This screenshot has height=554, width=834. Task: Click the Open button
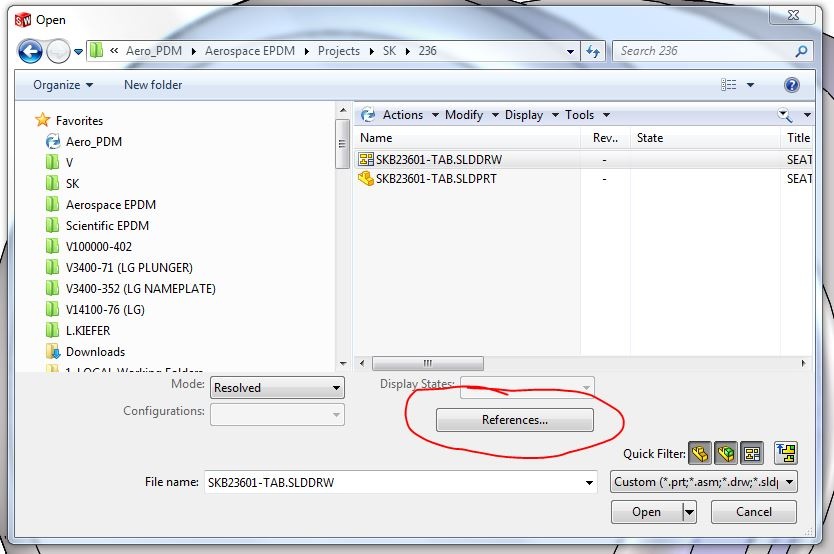pyautogui.click(x=647, y=512)
